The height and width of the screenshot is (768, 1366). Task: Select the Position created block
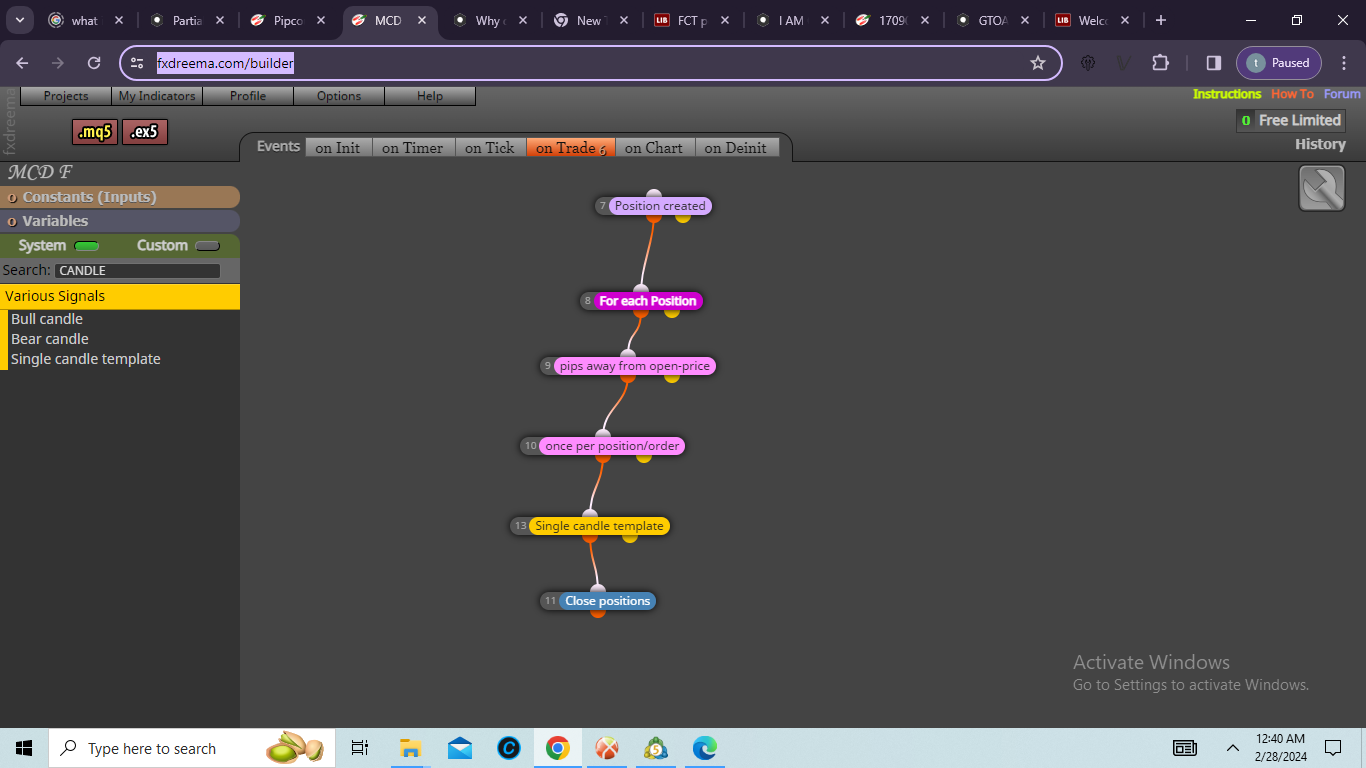coord(660,206)
